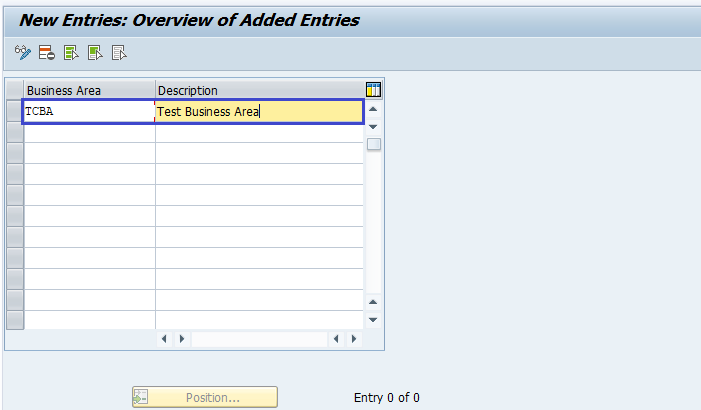Screen dimensions: 701x410
Task: Click the vertical scrollbar thumb of table
Action: pyautogui.click(x=374, y=144)
